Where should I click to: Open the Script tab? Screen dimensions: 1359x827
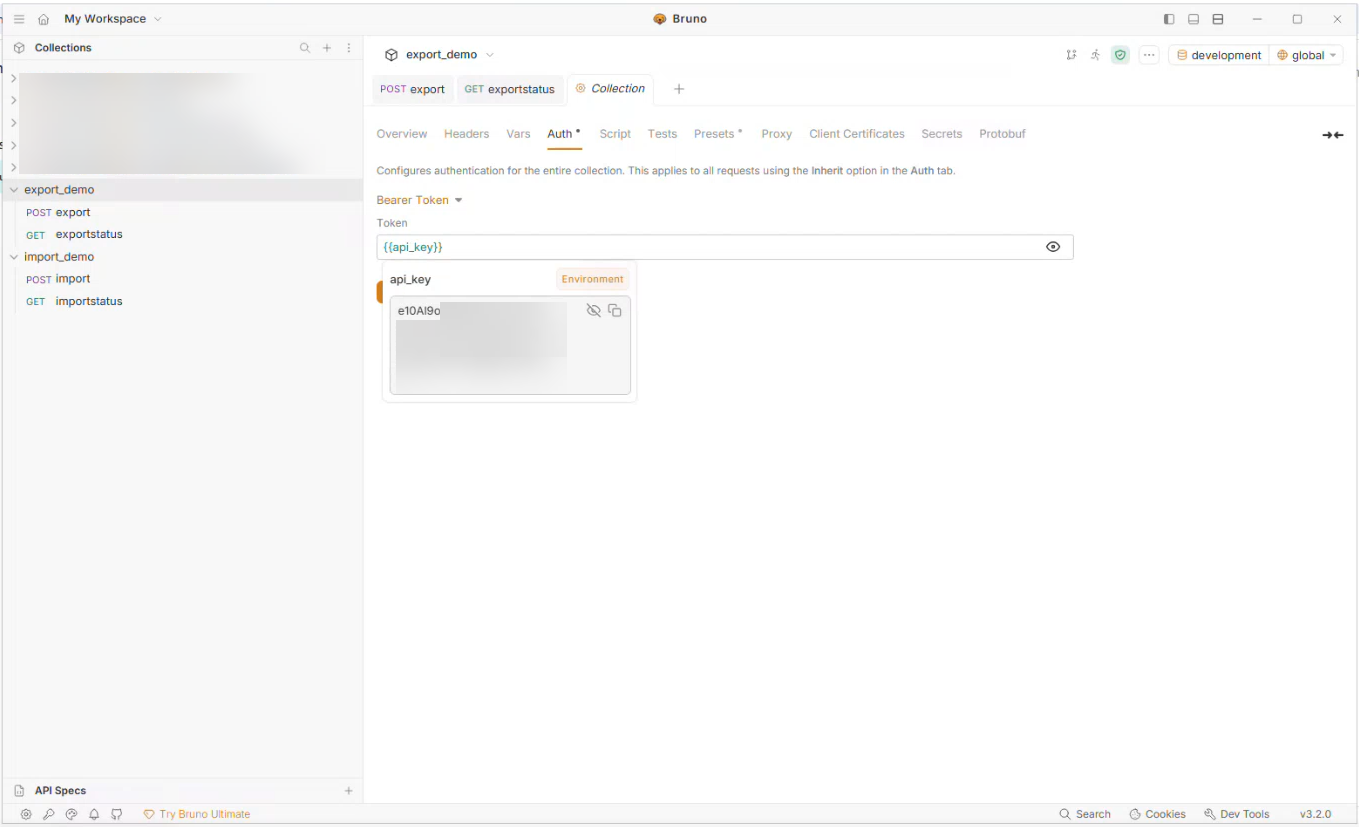point(615,134)
